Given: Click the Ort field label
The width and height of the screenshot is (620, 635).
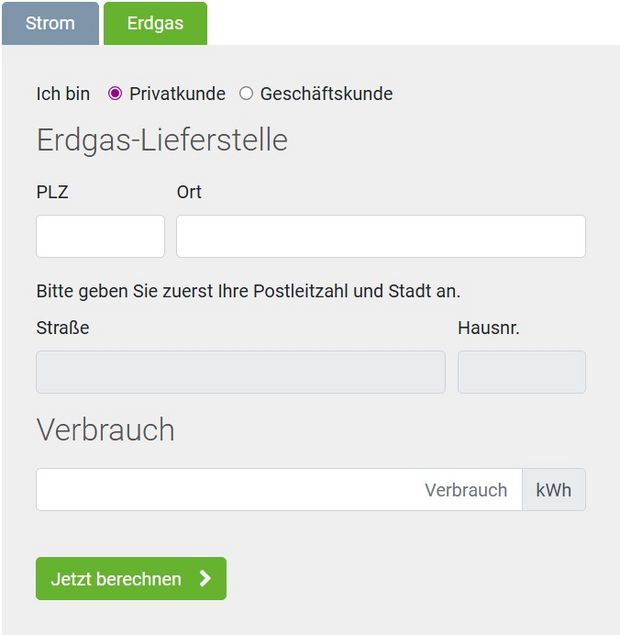Looking at the screenshot, I should 189,192.
